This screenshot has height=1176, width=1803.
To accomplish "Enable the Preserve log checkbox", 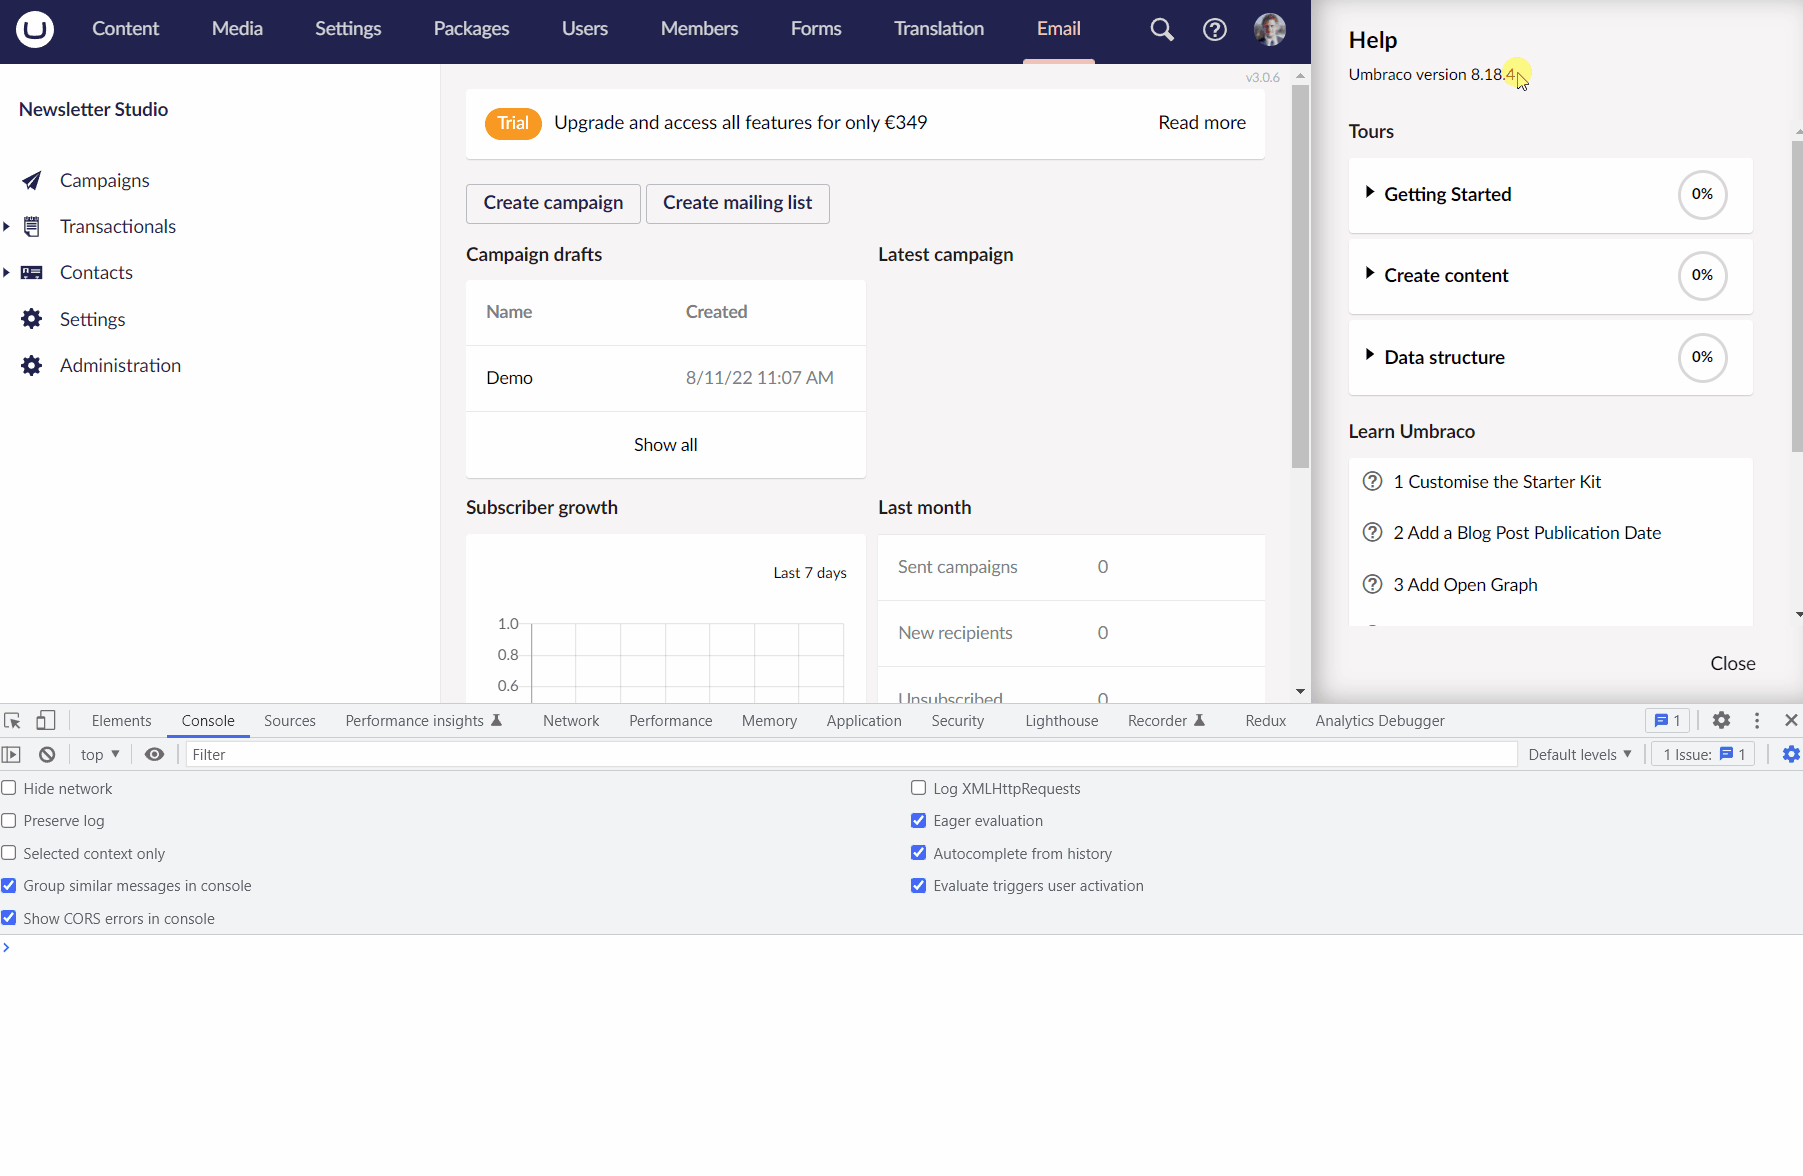I will coord(9,821).
